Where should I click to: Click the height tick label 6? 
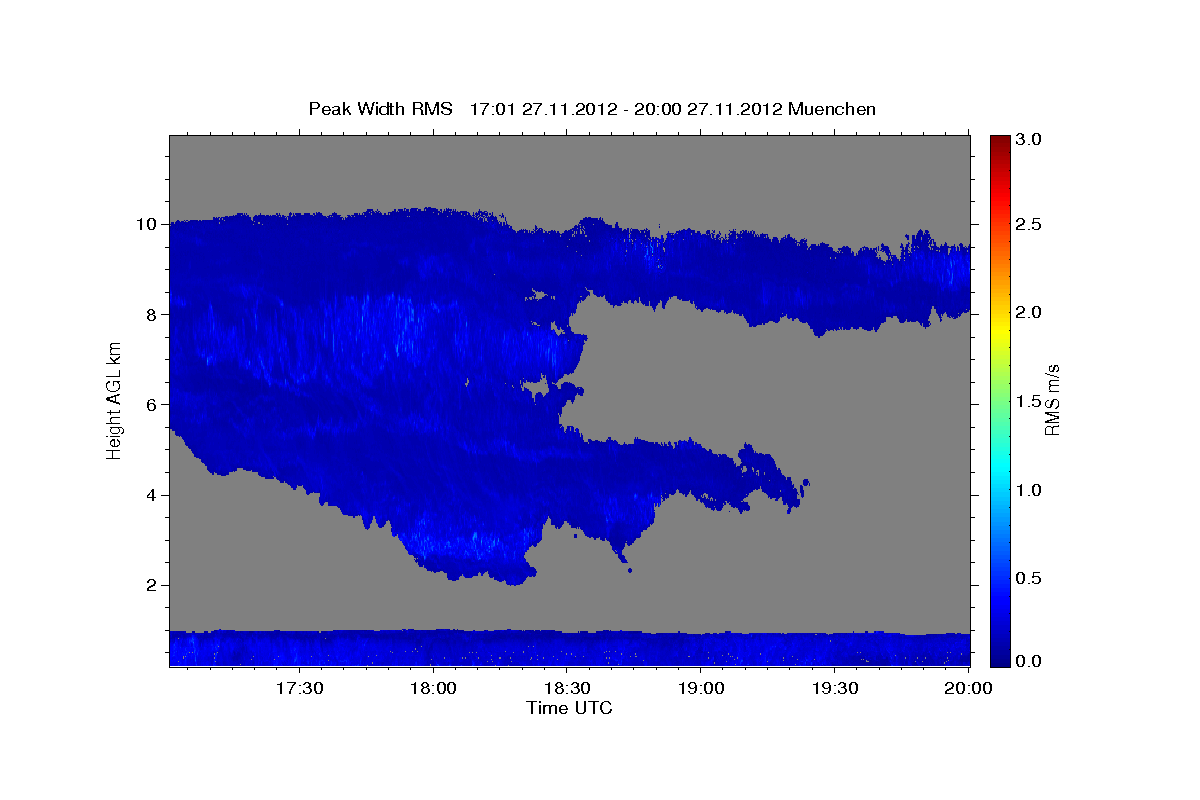[154, 405]
